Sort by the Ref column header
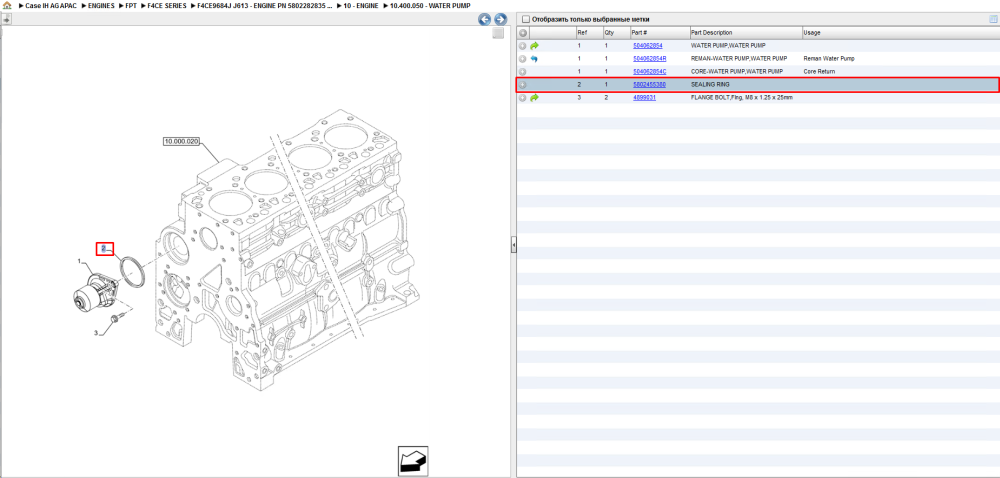Image resolution: width=1000 pixels, height=478 pixels. pos(589,33)
